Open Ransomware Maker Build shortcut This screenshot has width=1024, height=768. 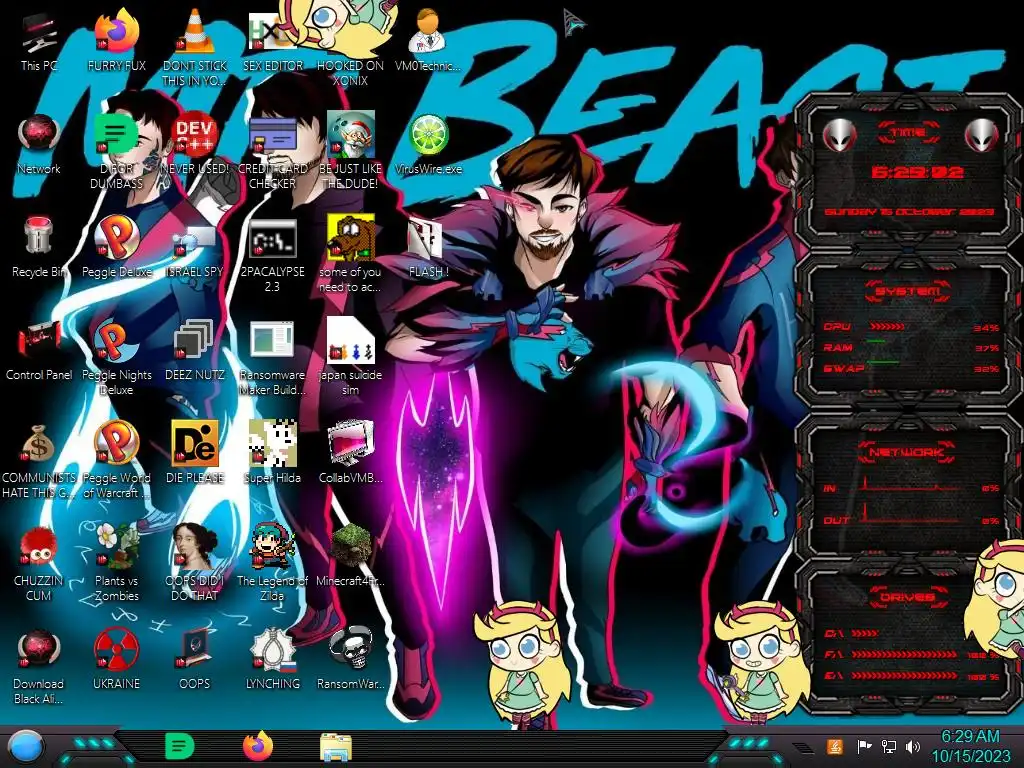point(272,357)
